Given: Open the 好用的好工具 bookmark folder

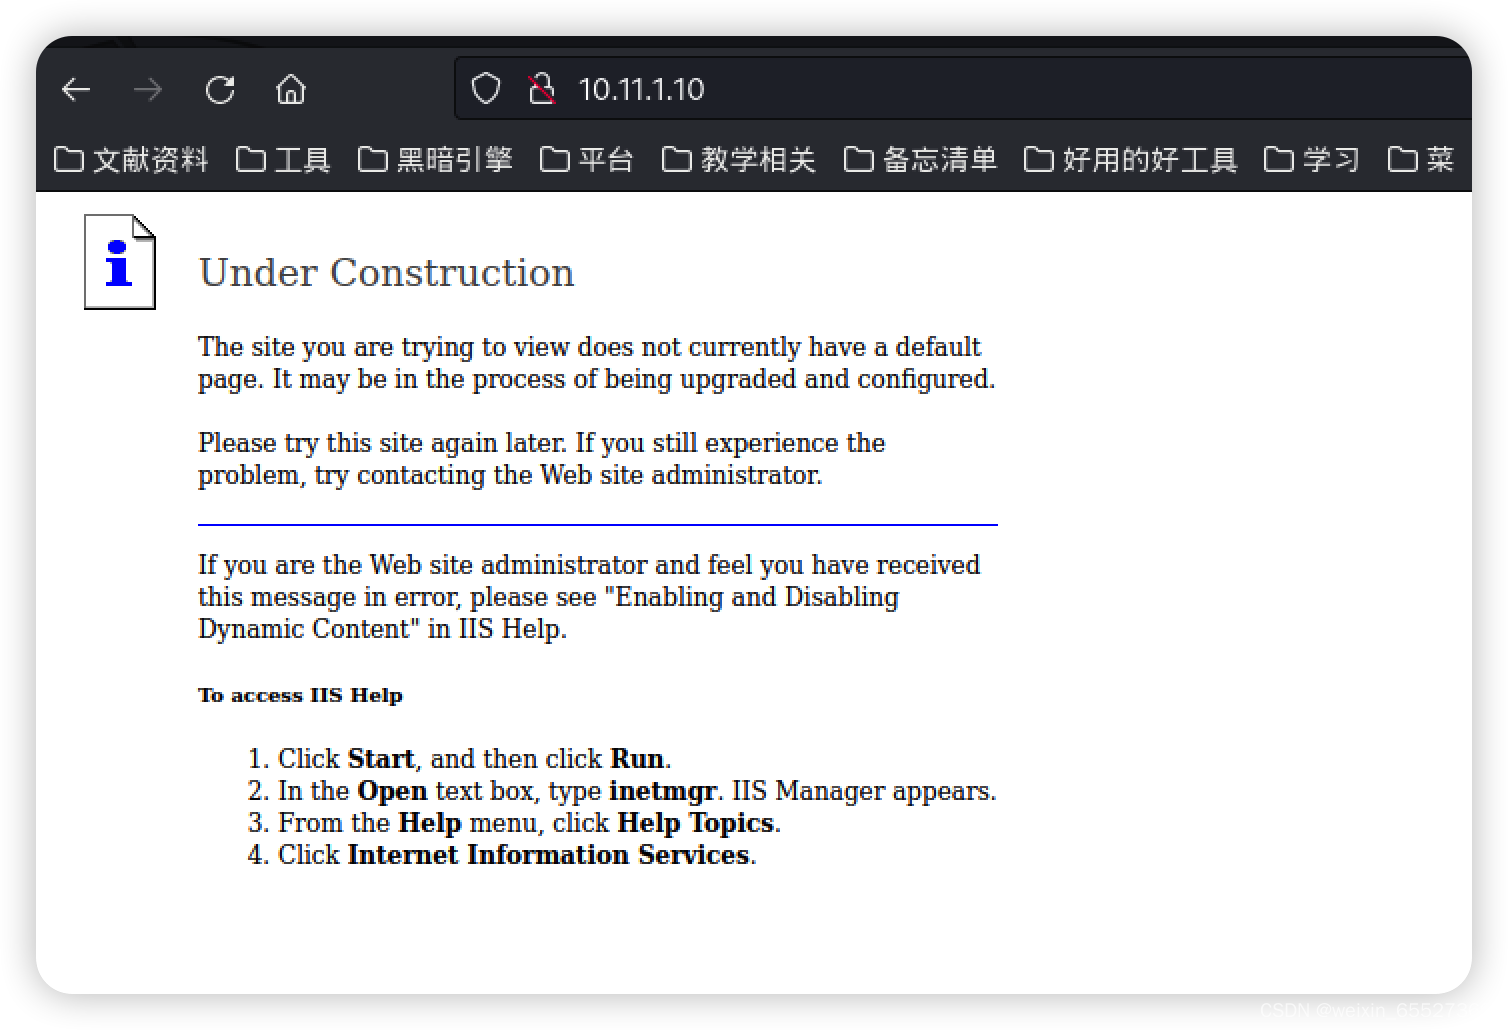Looking at the screenshot, I should (1131, 159).
